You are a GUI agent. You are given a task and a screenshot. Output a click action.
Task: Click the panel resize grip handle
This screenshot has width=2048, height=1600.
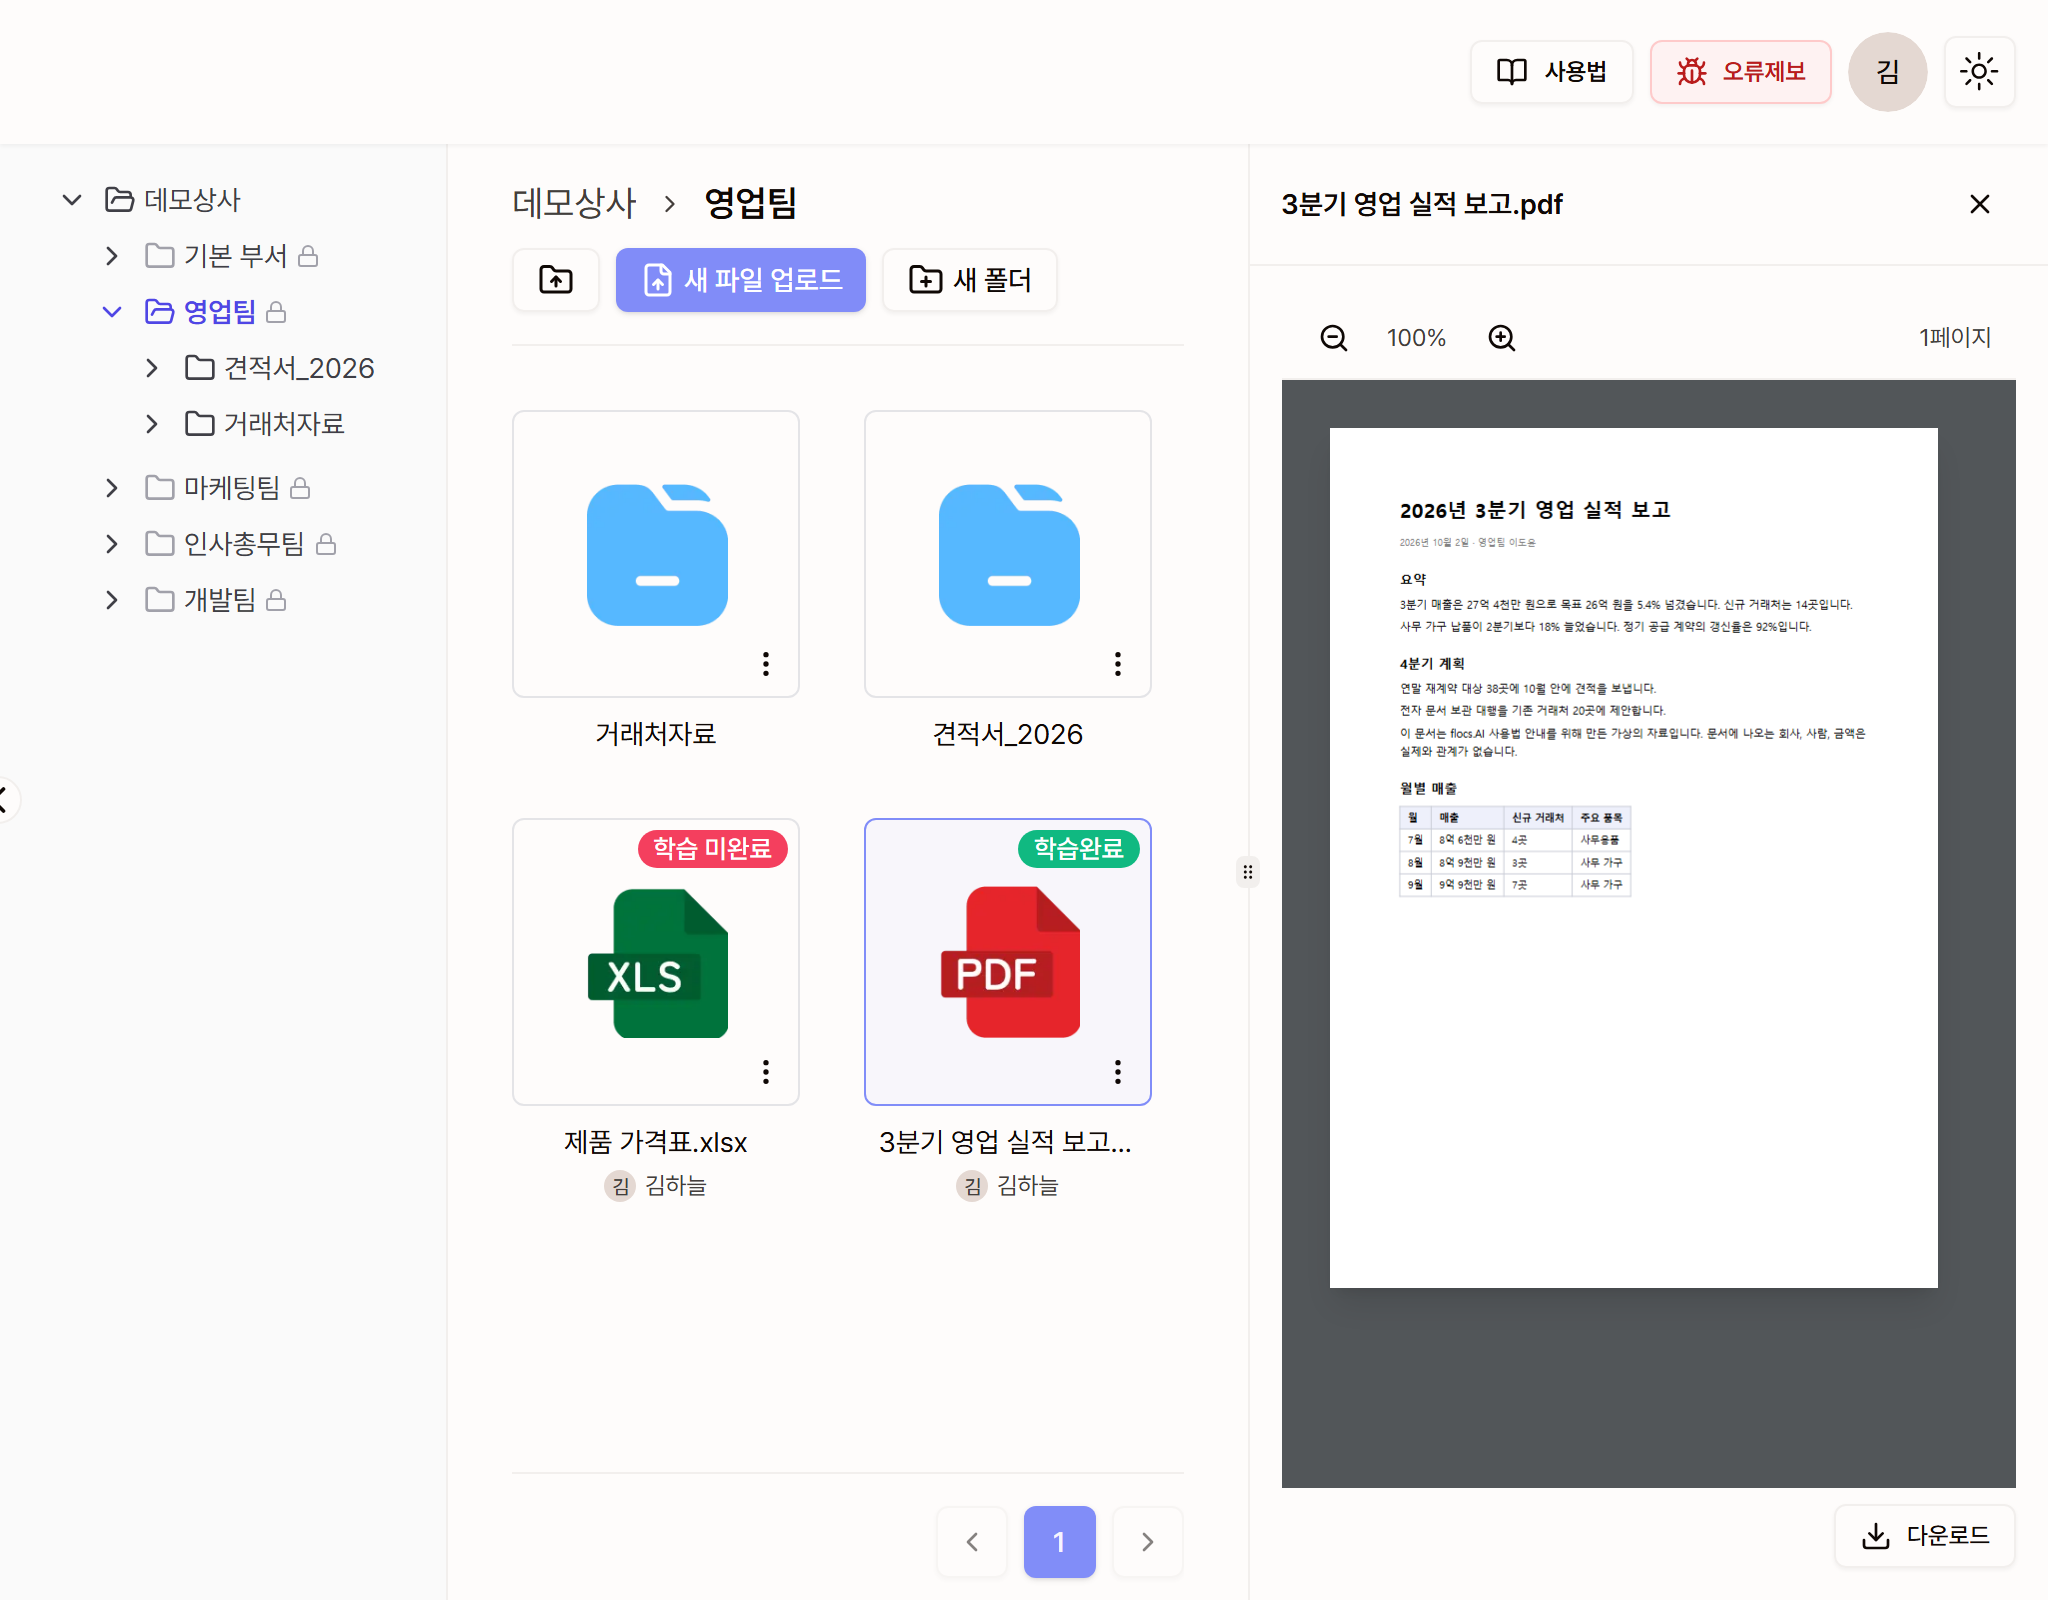1248,872
